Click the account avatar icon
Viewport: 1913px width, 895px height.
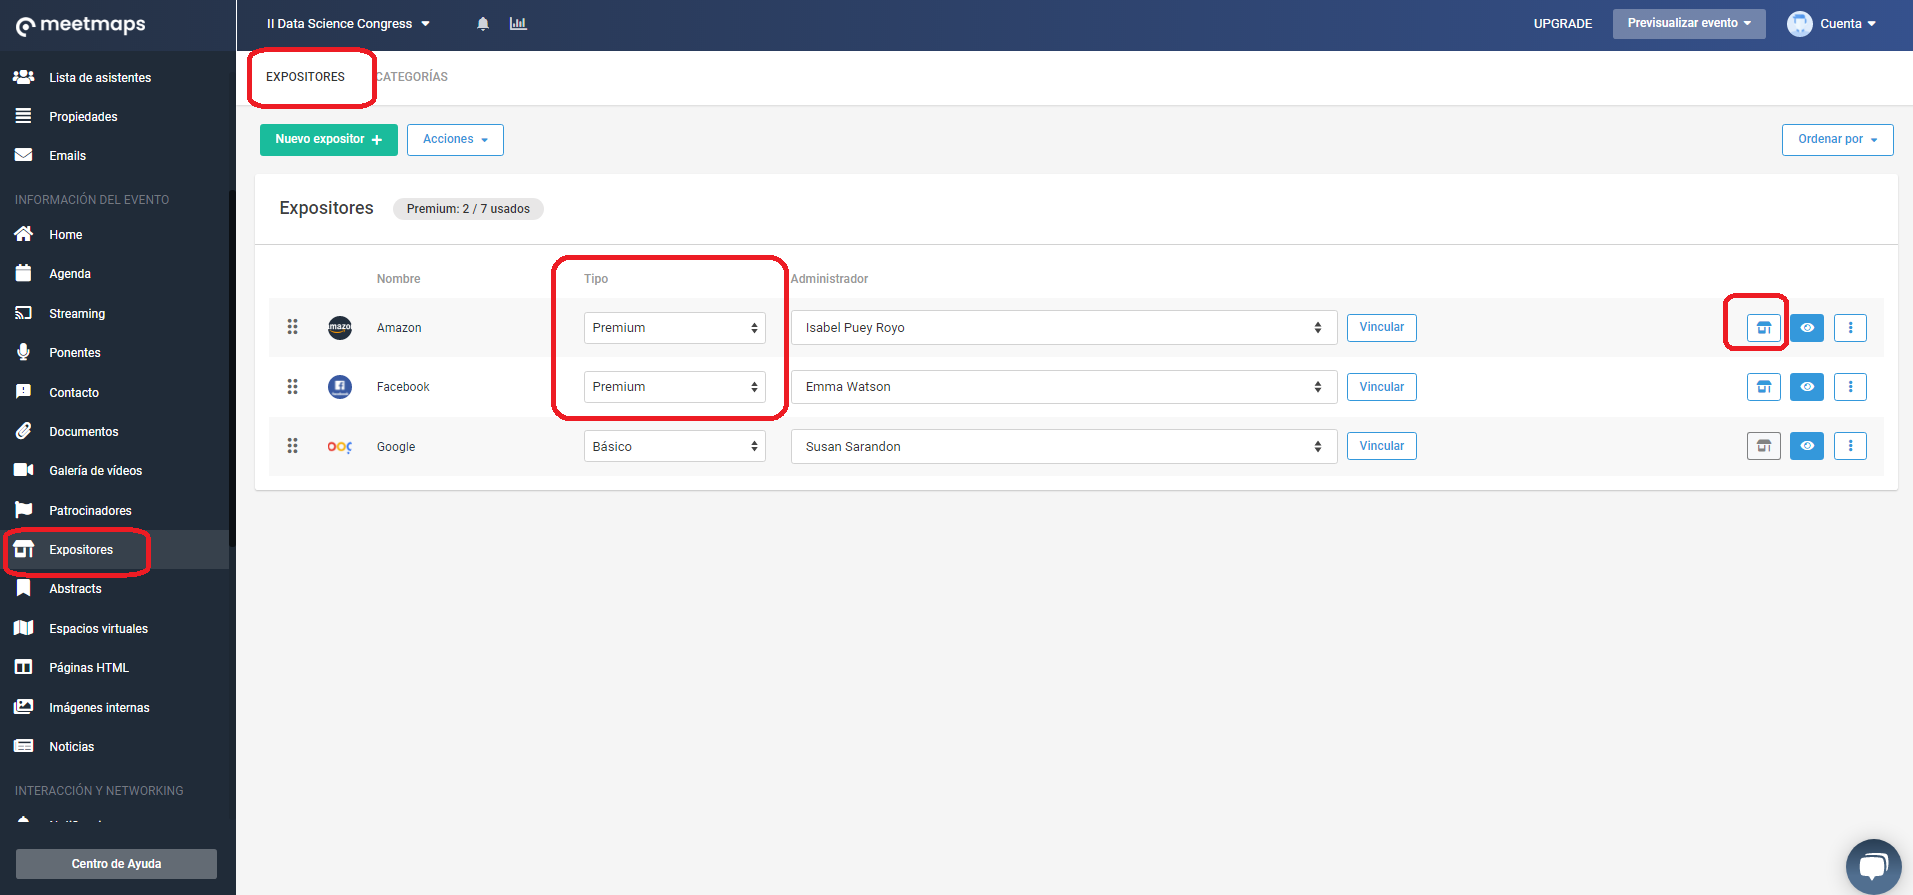pos(1800,24)
